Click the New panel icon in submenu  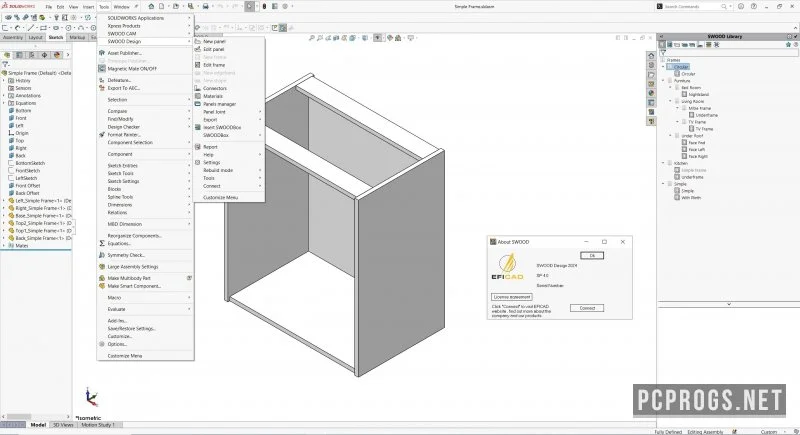(x=197, y=41)
